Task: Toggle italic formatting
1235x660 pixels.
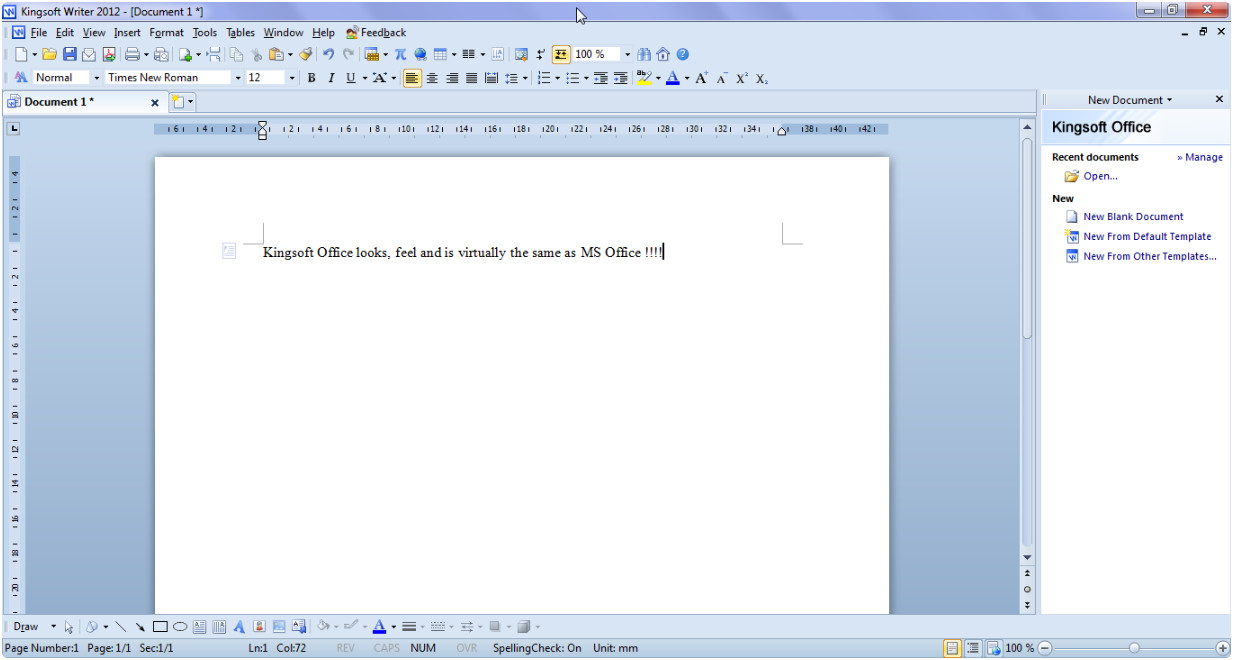Action: pyautogui.click(x=330, y=77)
